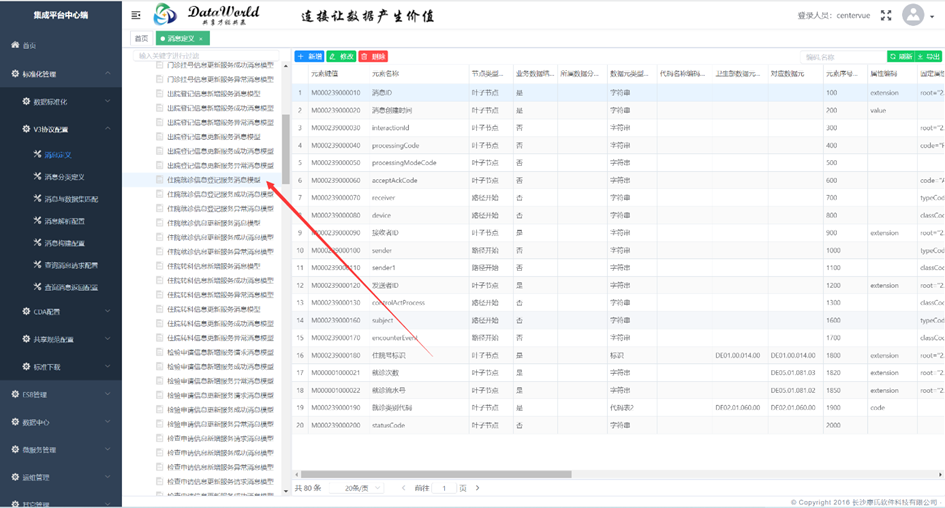Screen dimensions: 945x508
Task: Expand the 数据中心 menu chevron
Action: 108,422
